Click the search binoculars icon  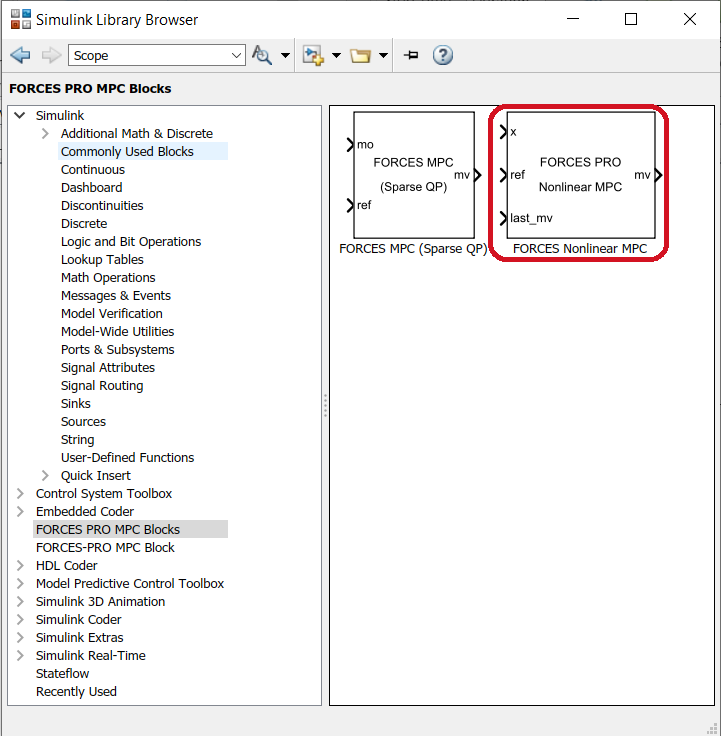pos(262,55)
